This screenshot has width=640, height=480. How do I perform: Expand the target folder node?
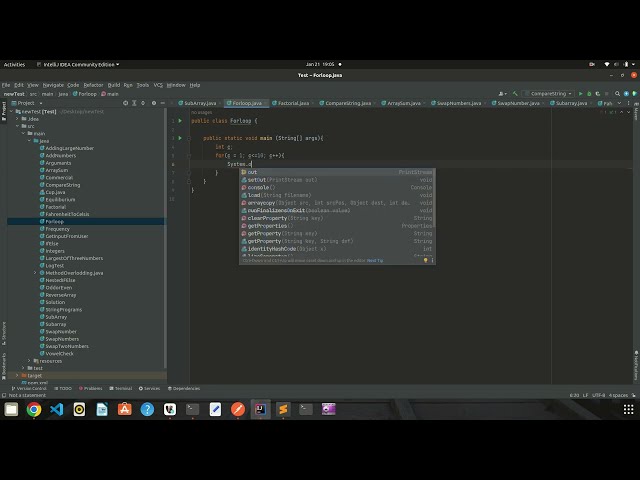click(x=17, y=376)
